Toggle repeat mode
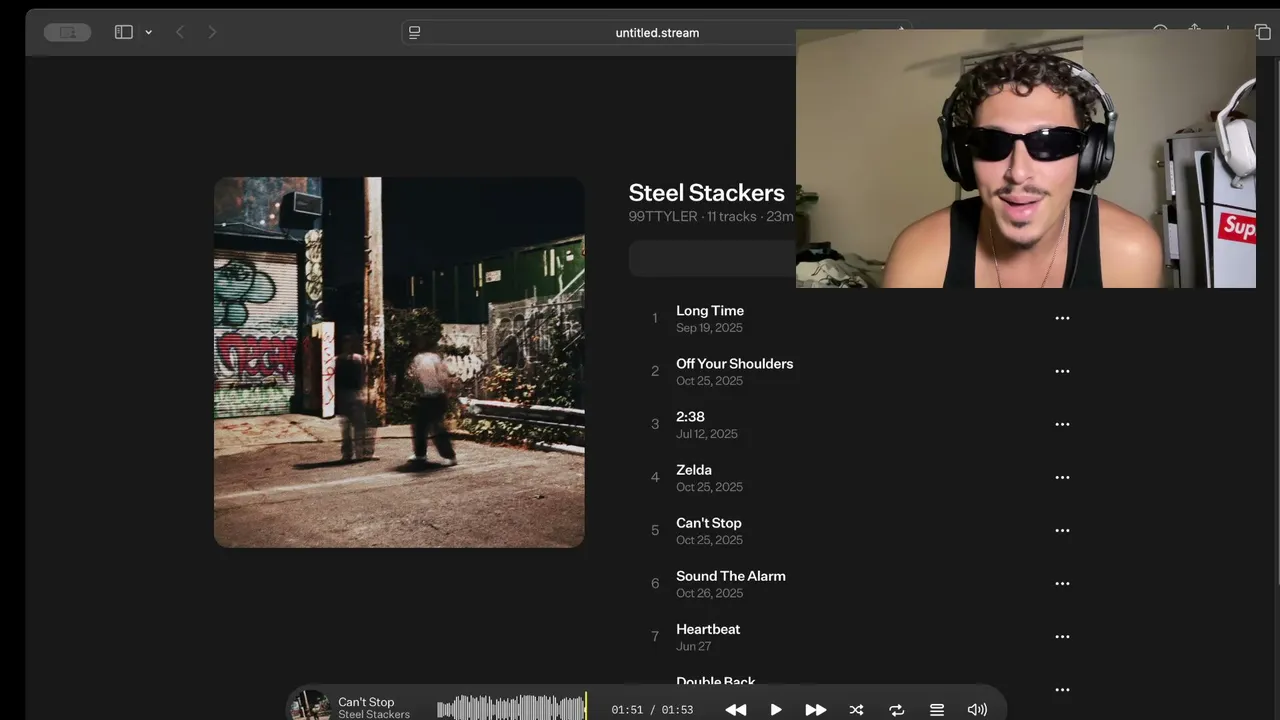The width and height of the screenshot is (1280, 720). coord(896,710)
